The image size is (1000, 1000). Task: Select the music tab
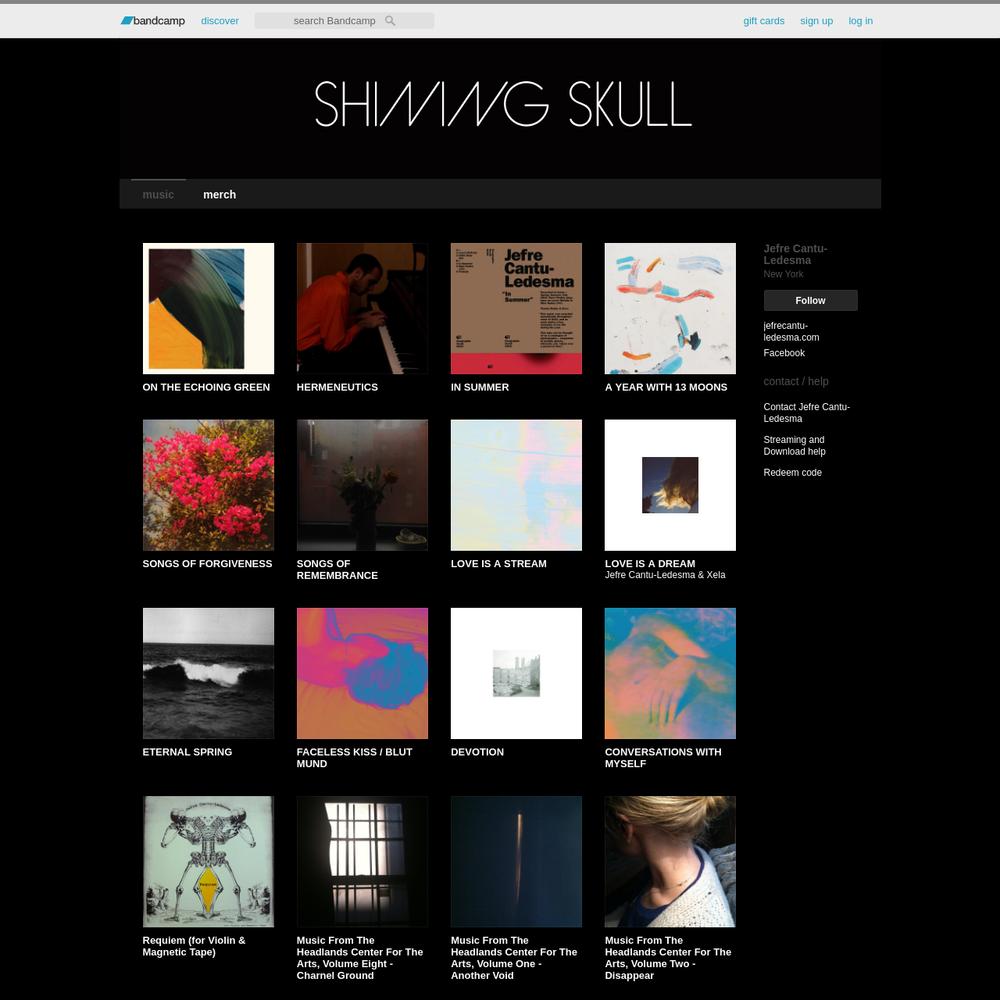[x=158, y=195]
